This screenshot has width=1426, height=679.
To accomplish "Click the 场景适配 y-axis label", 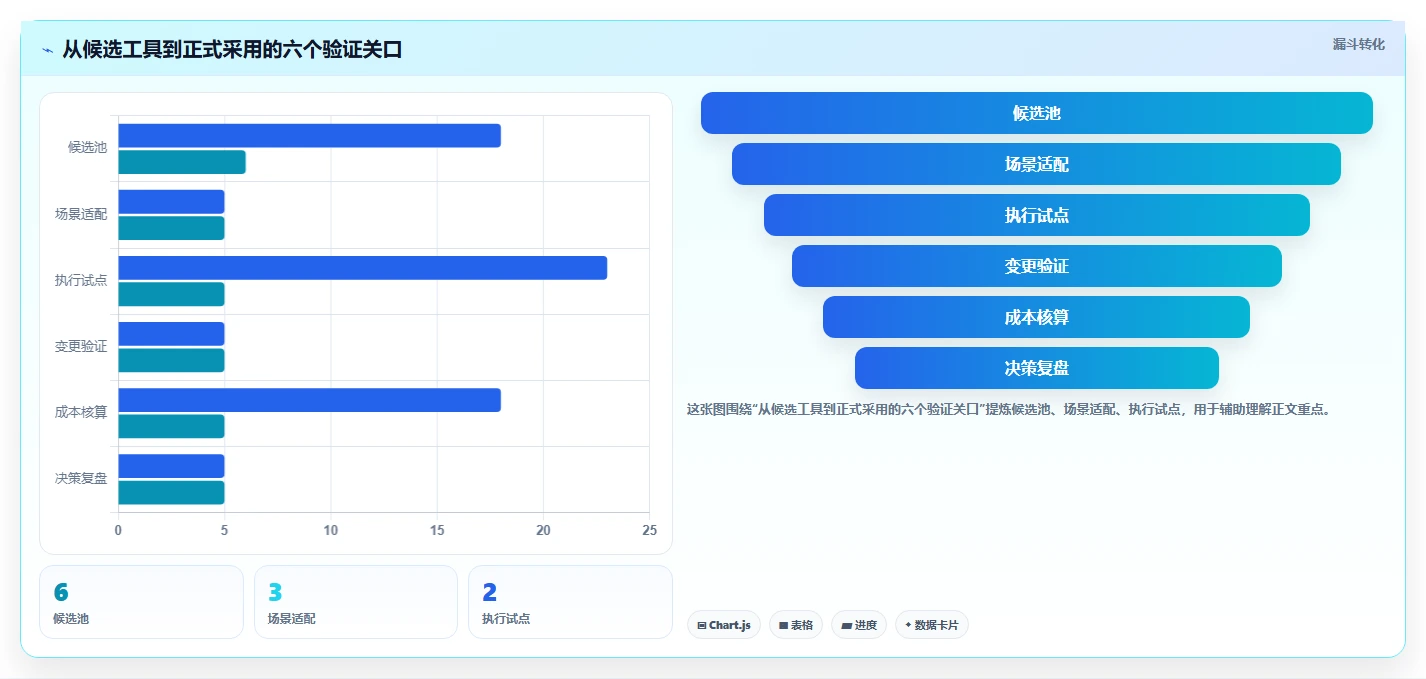I will (x=81, y=214).
